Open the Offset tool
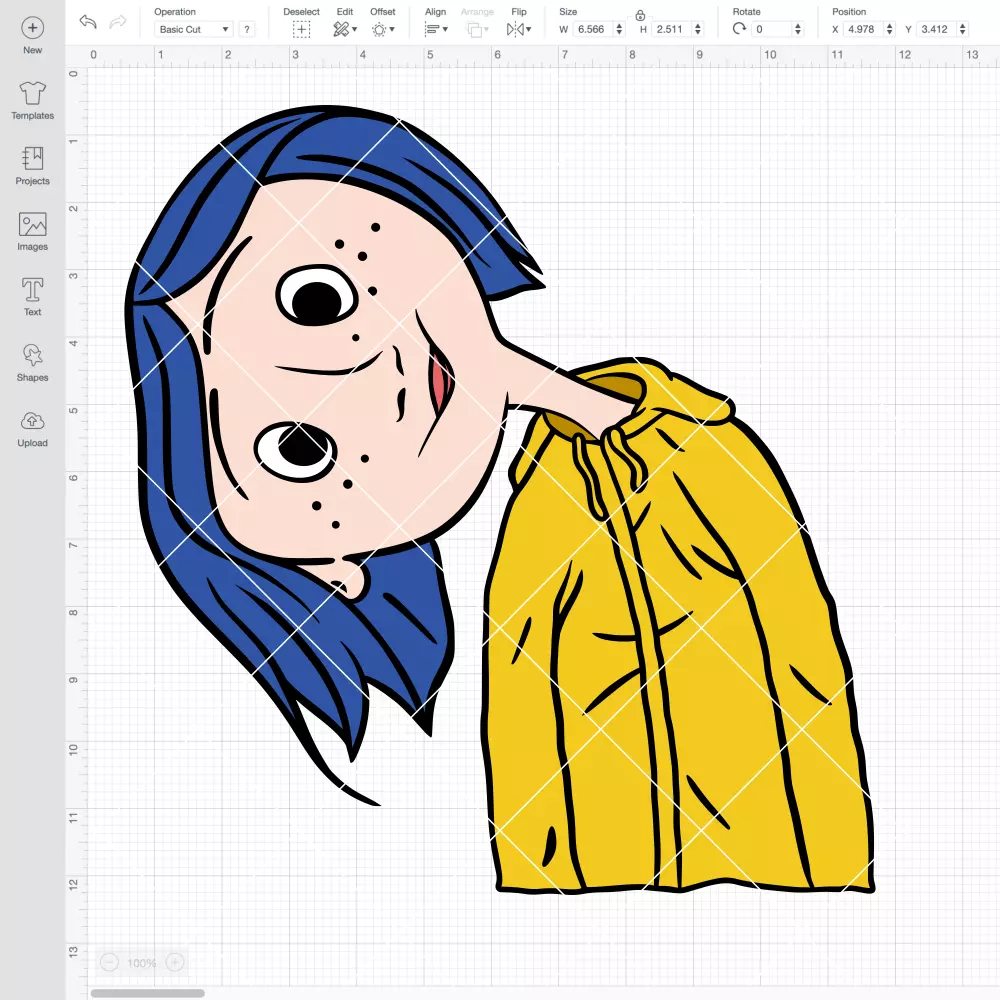Viewport: 1000px width, 1000px height. point(383,29)
